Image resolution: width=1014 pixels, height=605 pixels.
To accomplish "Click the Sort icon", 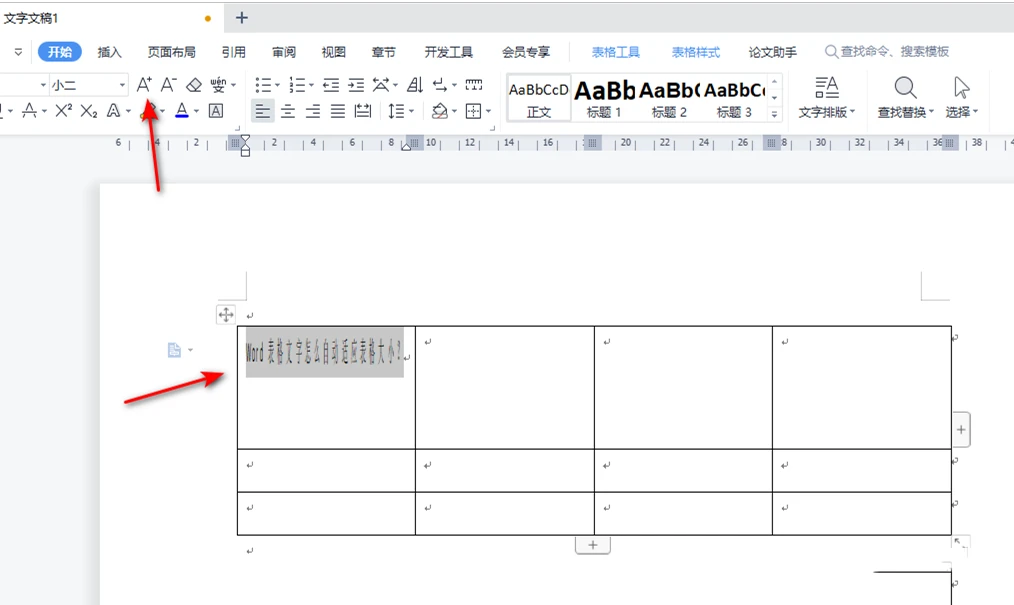I will pyautogui.click(x=415, y=85).
